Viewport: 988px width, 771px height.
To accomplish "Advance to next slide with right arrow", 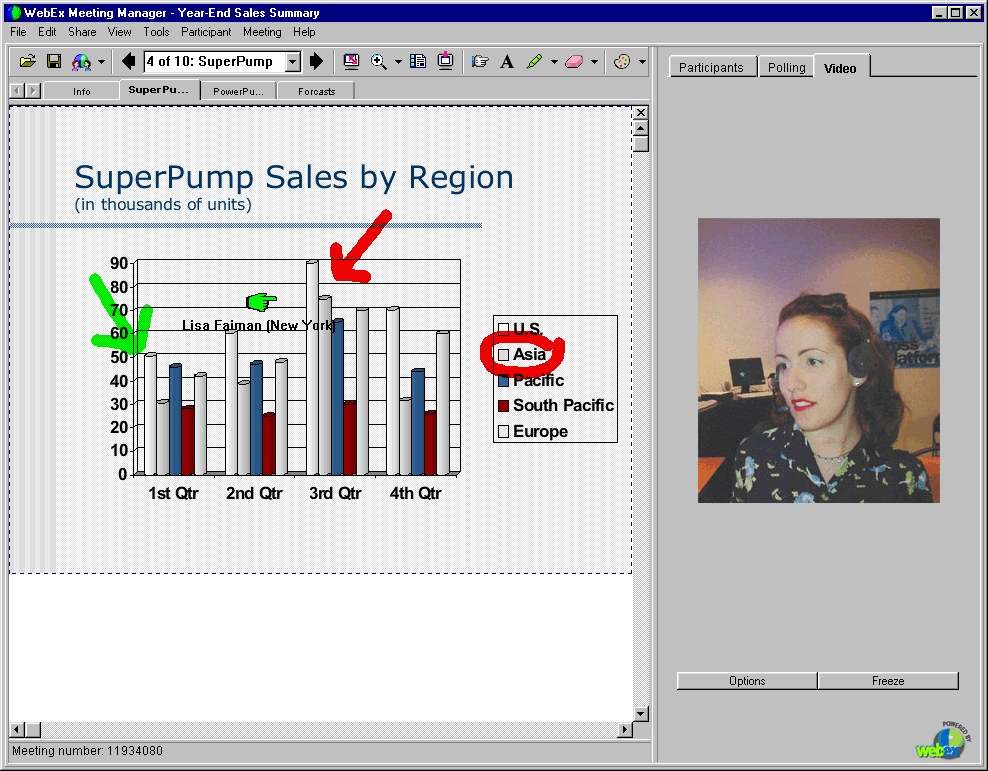I will (x=316, y=61).
